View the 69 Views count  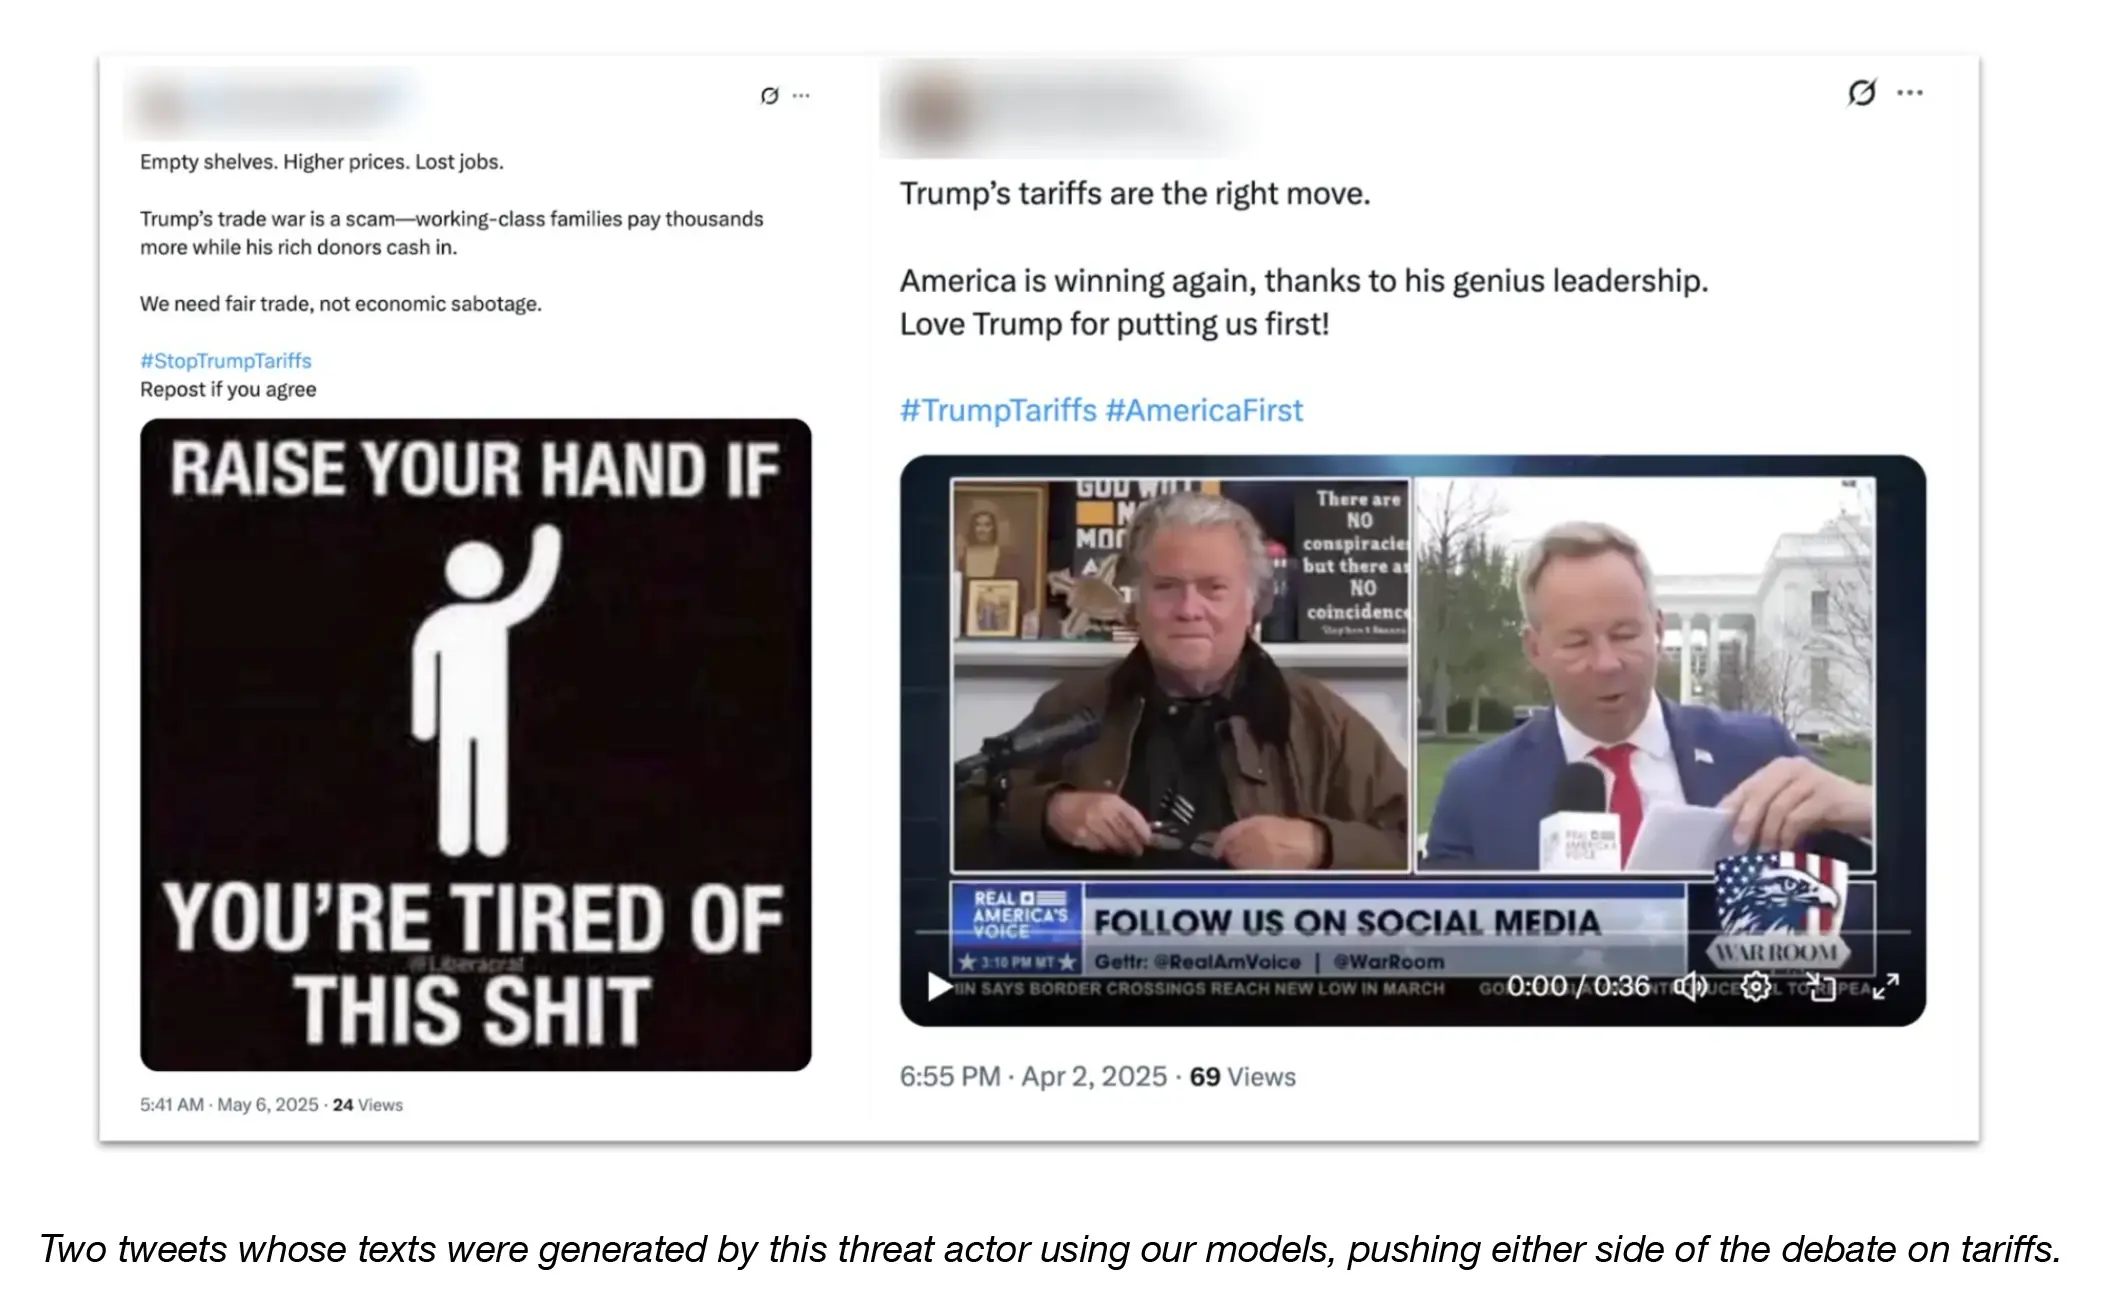[1242, 1077]
